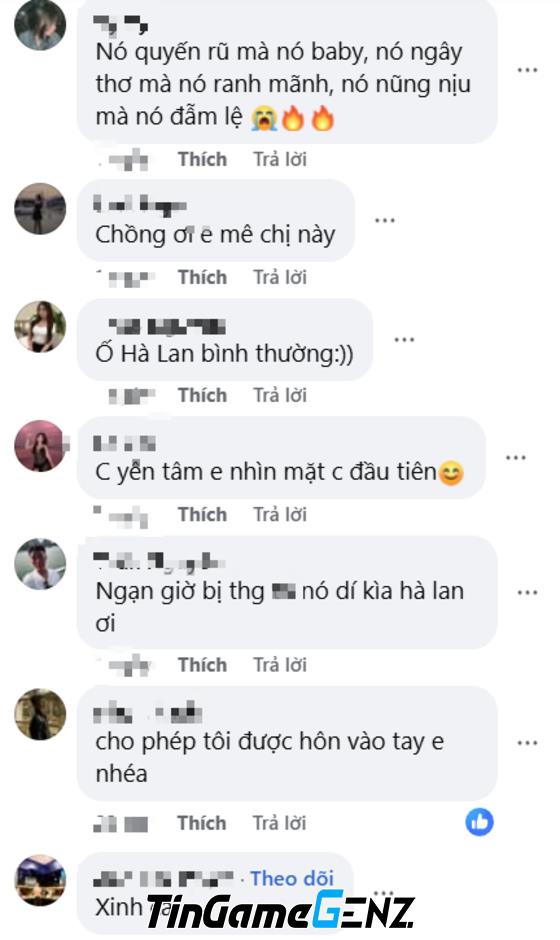Open three-dot menu beside 'Ố Hà Lan' comment
Screen dimensions: 560x940
click(x=404, y=339)
